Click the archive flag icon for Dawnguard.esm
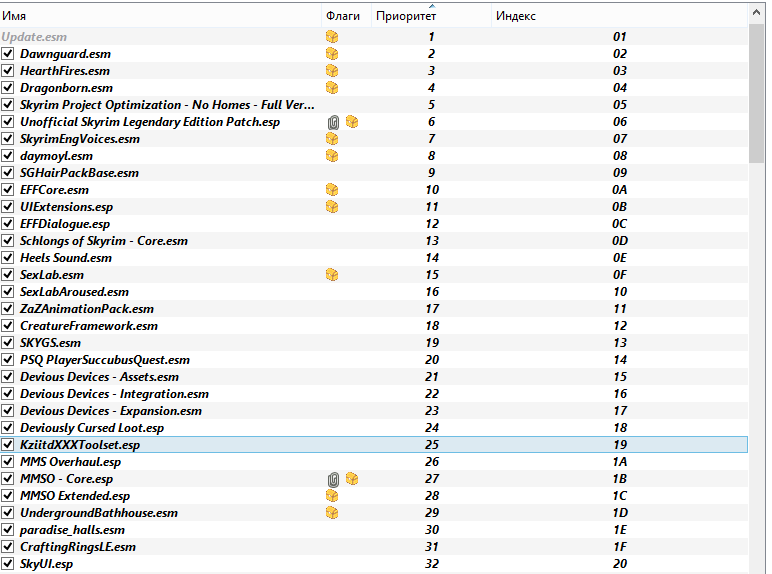 tap(332, 54)
